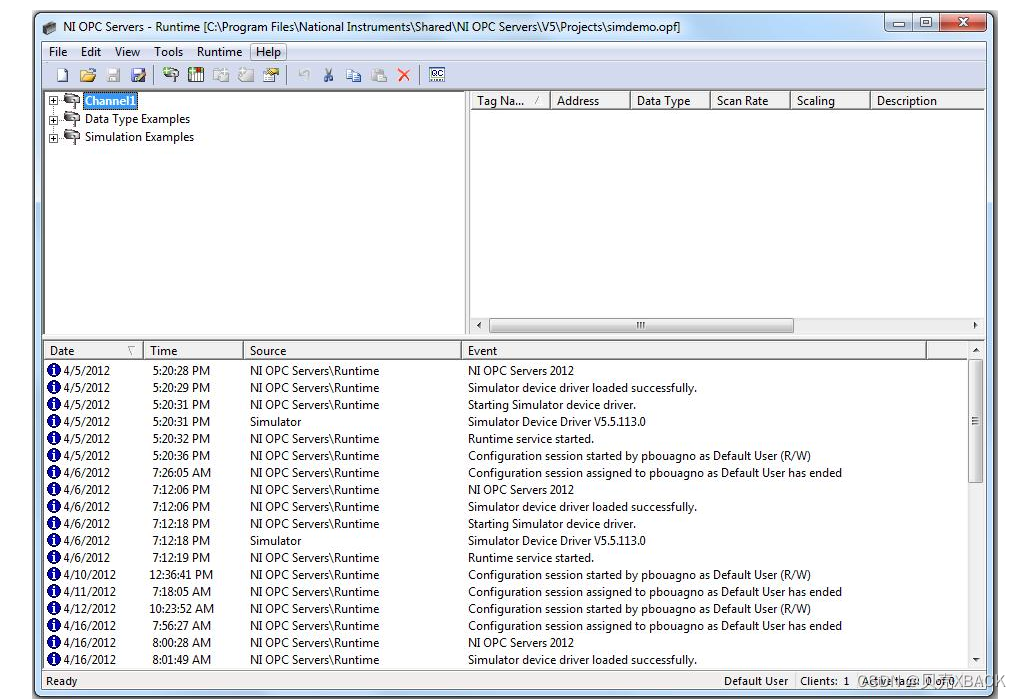Create a new project with the New icon
This screenshot has height=699, width=1021.
[x=63, y=75]
